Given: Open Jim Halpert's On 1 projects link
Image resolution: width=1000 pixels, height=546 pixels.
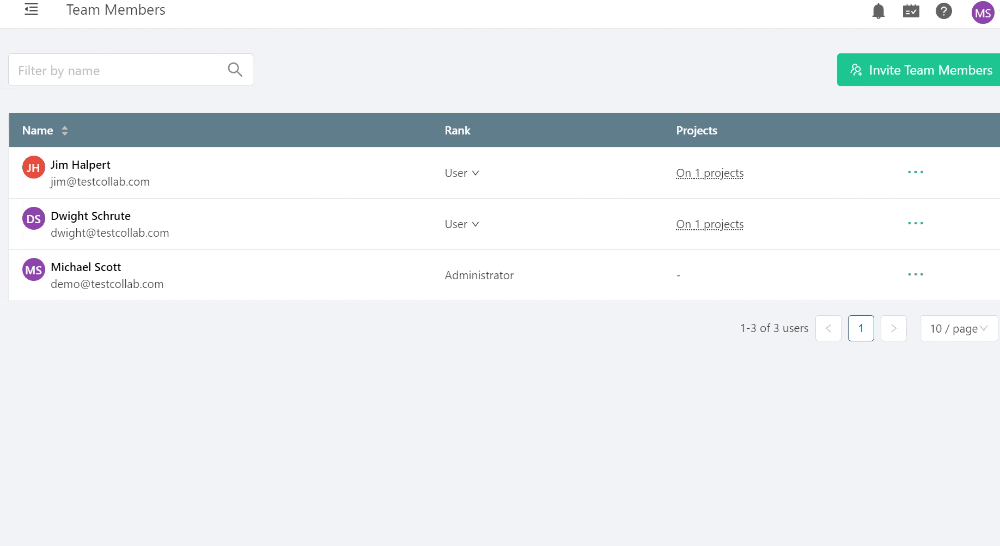Looking at the screenshot, I should [710, 173].
